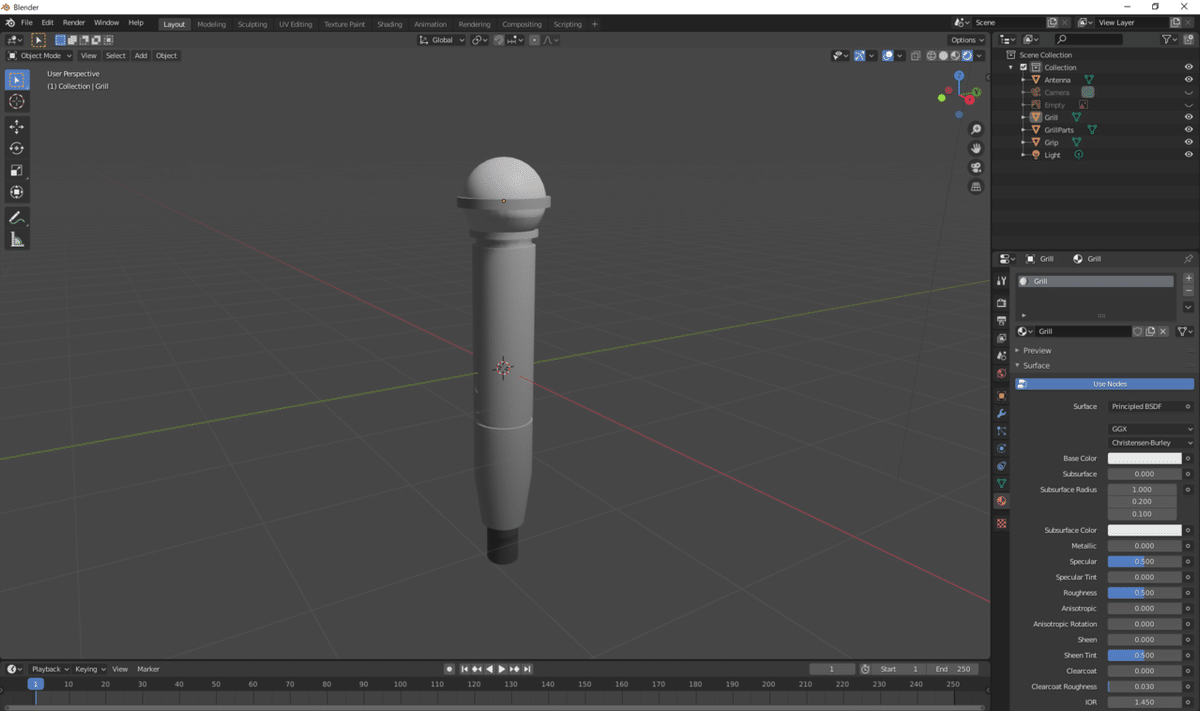Open the Scene properties tab
The image size is (1200, 711).
coord(1001,356)
